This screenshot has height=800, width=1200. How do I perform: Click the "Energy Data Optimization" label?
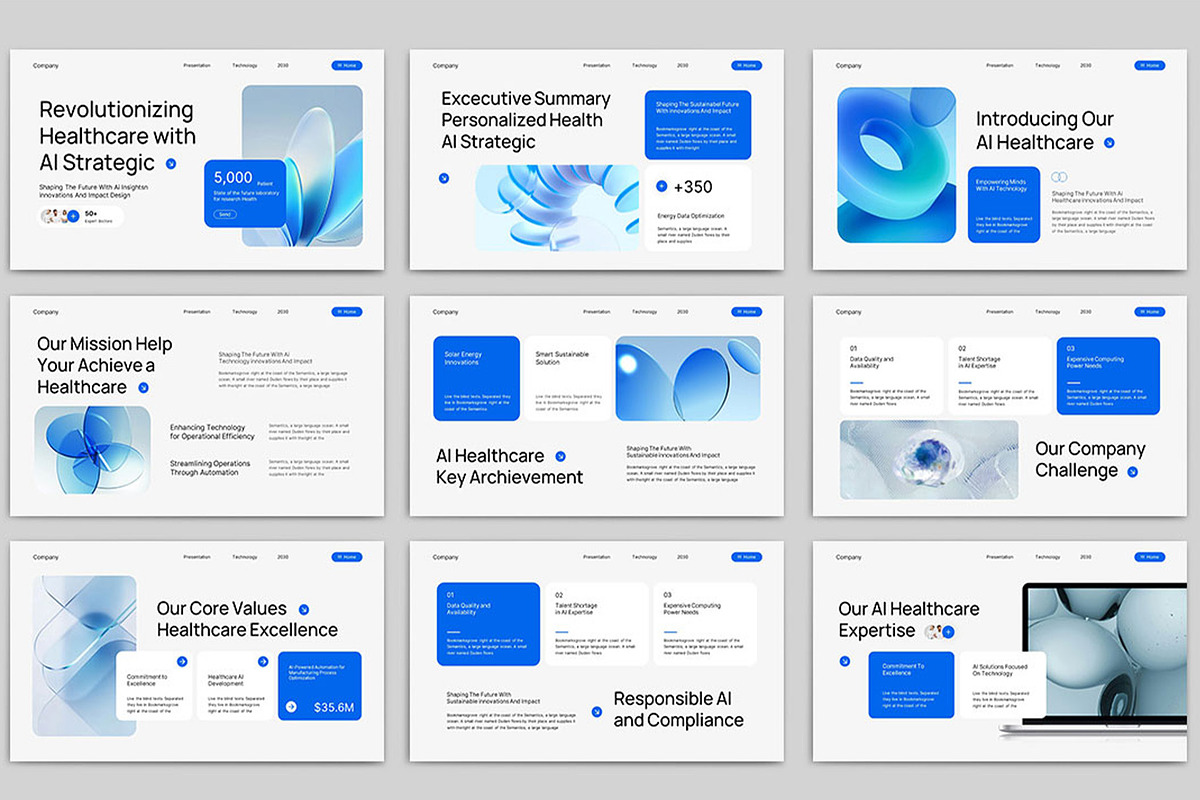[691, 216]
